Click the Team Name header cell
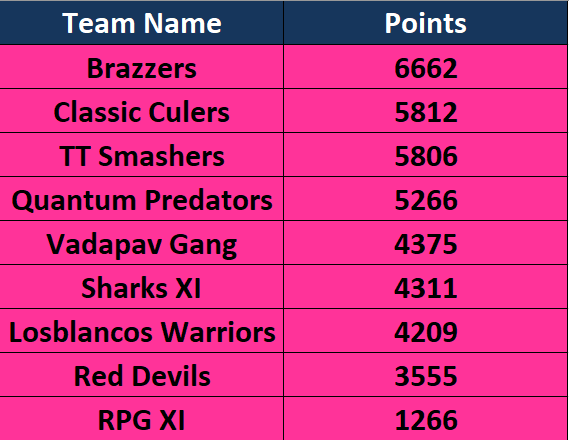Image resolution: width=569 pixels, height=440 pixels. (x=142, y=23)
